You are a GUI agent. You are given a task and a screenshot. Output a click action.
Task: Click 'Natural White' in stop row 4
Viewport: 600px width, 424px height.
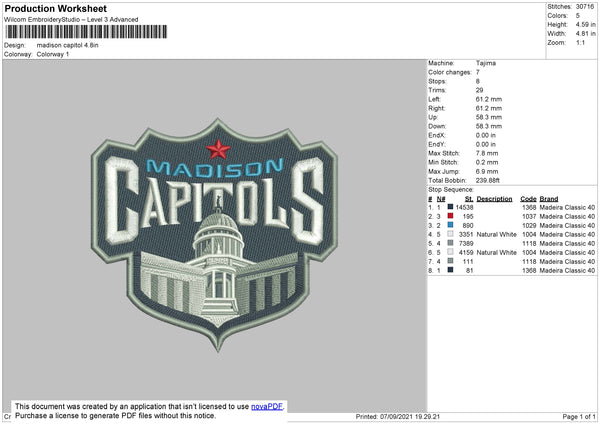496,234
